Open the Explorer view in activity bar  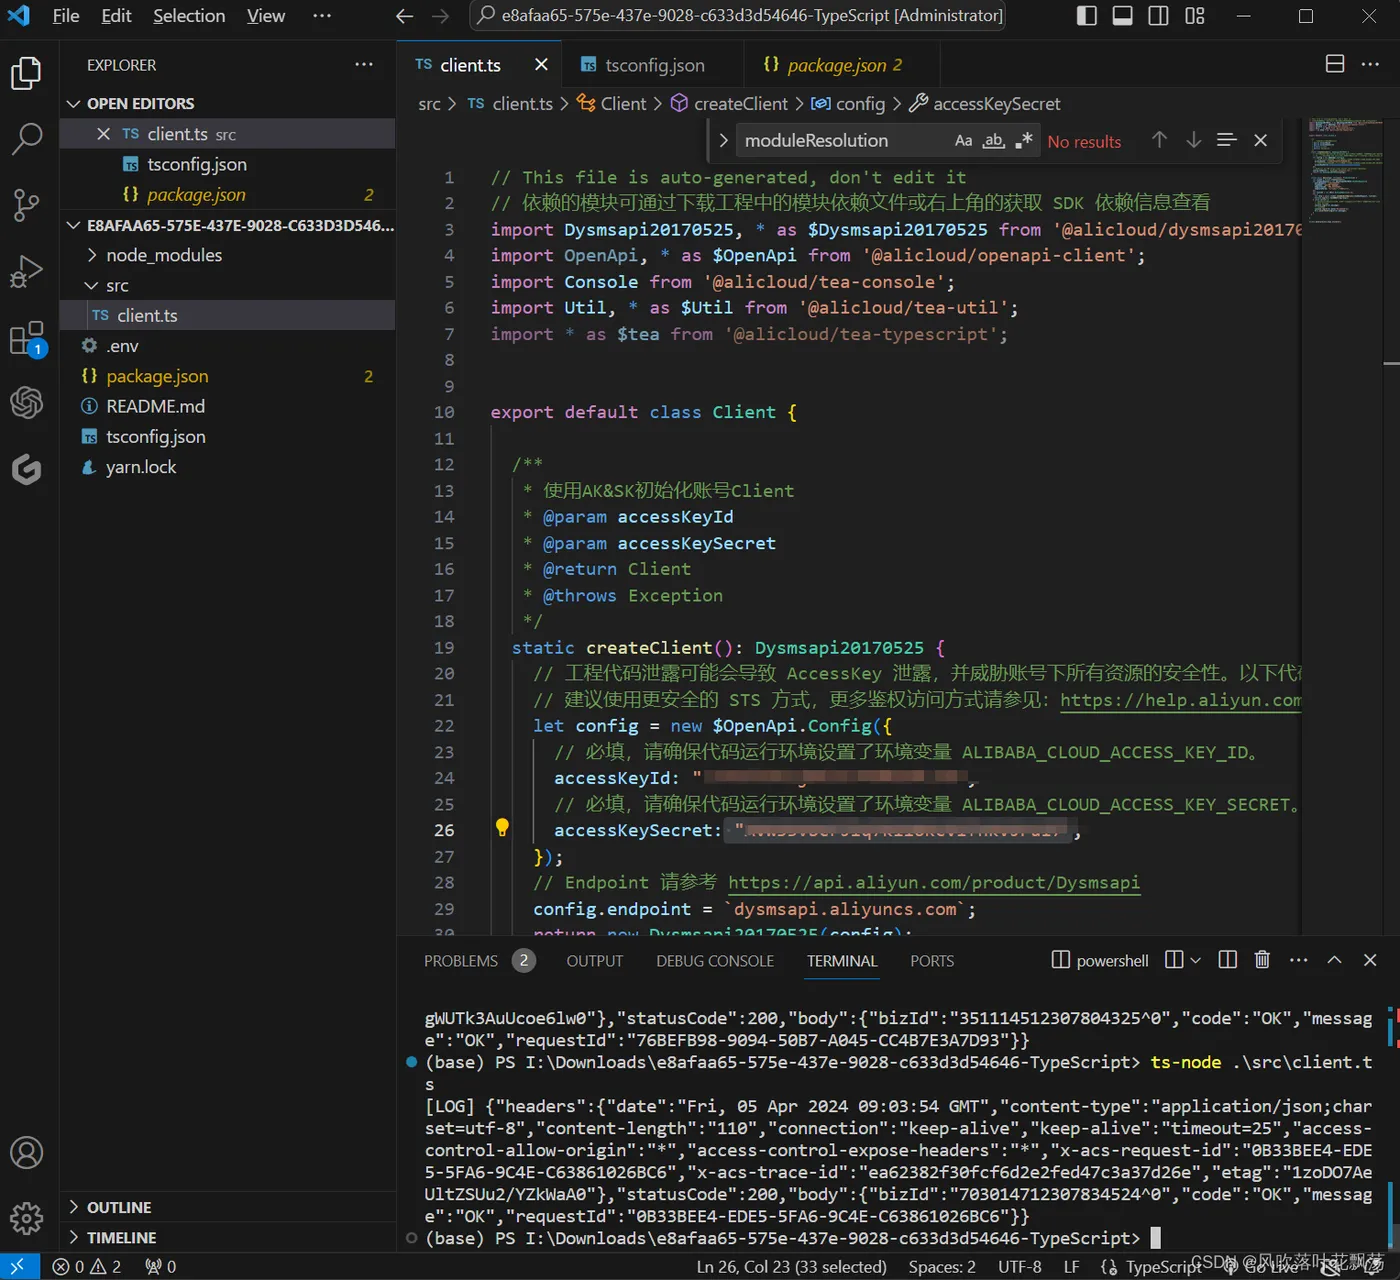27,73
